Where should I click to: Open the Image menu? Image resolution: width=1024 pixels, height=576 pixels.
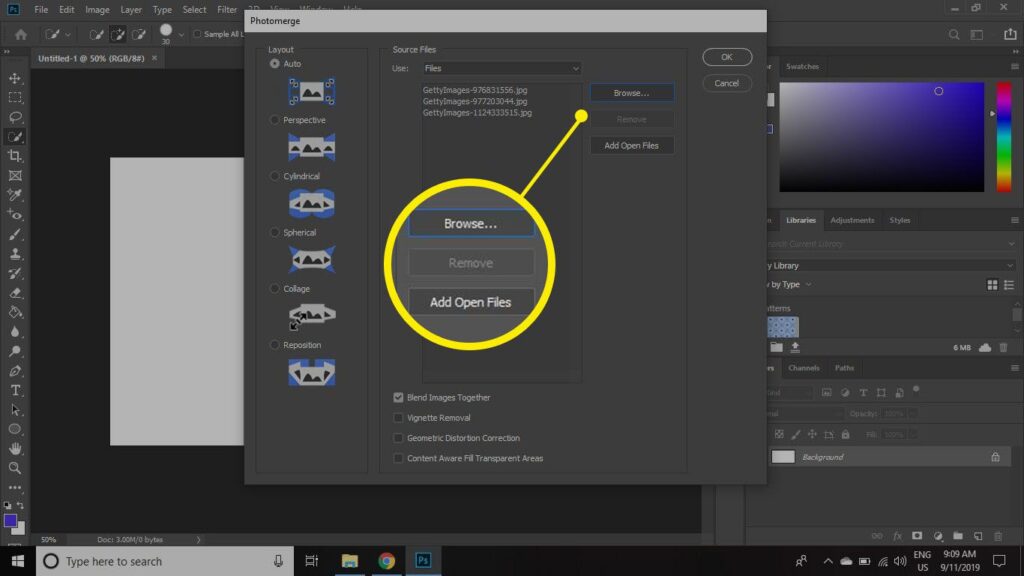pos(97,10)
